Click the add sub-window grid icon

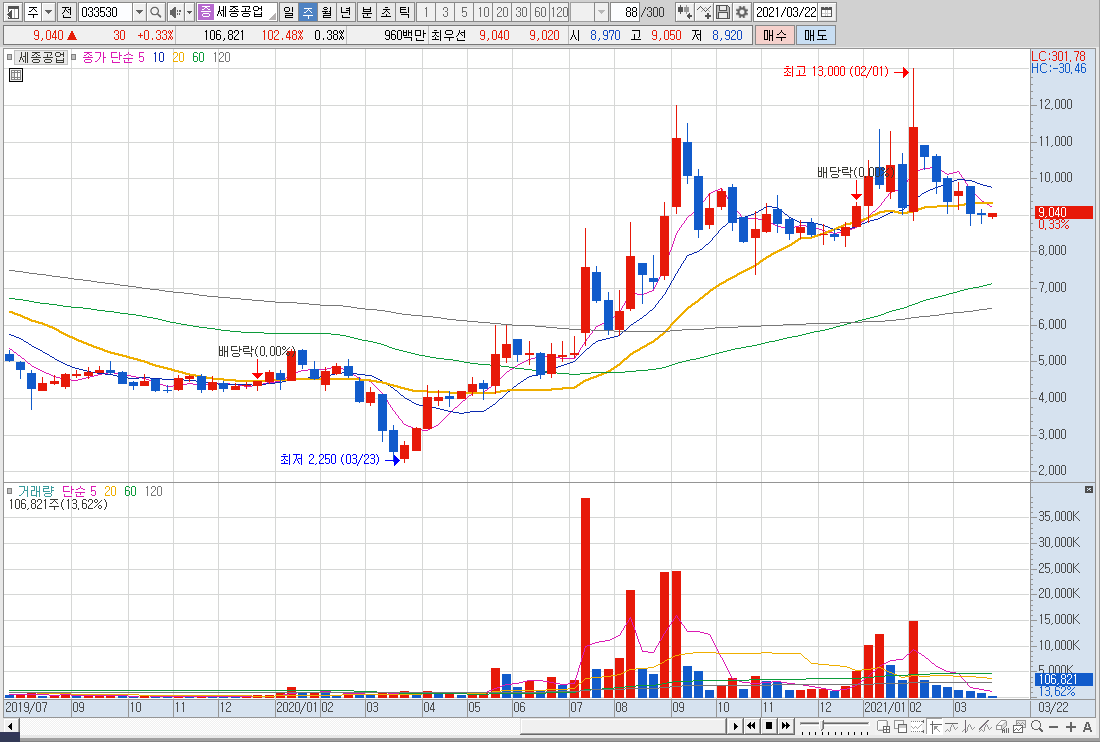tap(883, 727)
